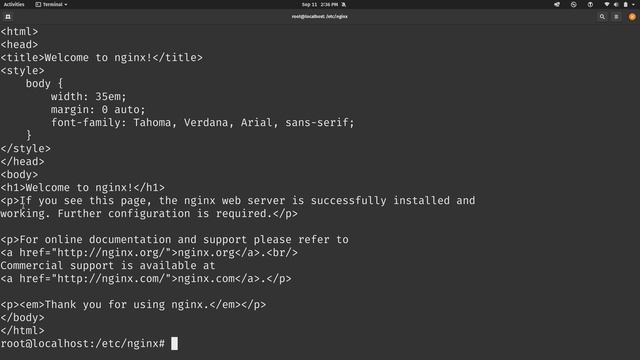Image resolution: width=640 pixels, height=360 pixels.
Task: Click the orange round window button
Action: (x=632, y=17)
